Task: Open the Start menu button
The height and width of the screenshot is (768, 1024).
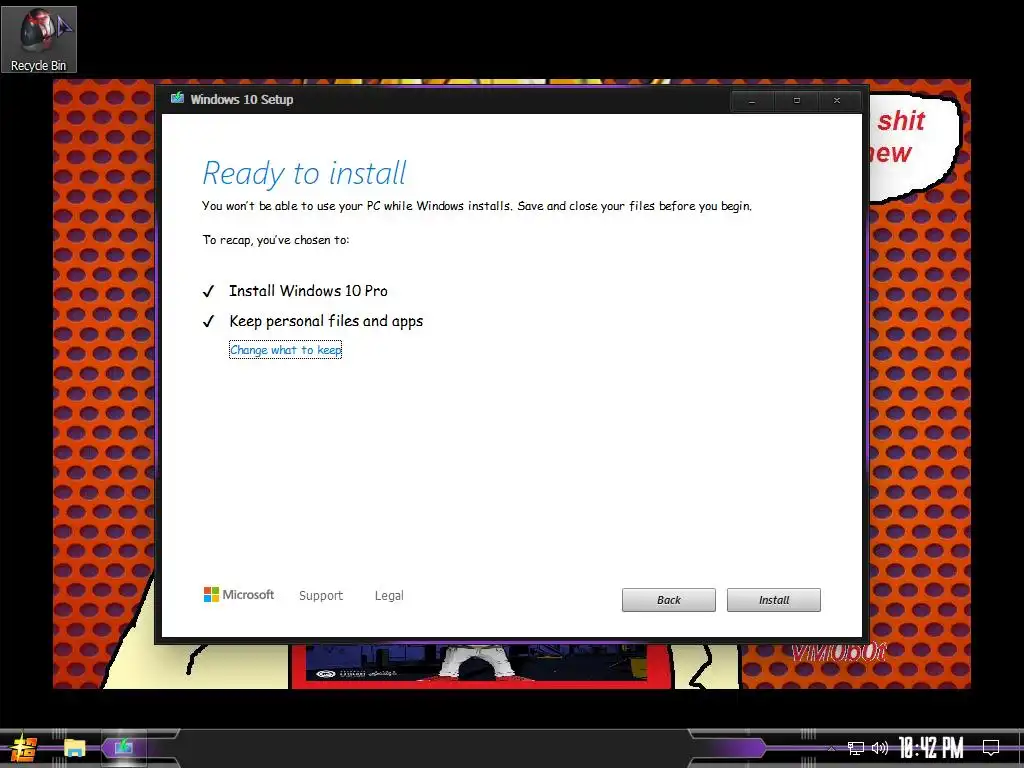Action: pos(23,748)
